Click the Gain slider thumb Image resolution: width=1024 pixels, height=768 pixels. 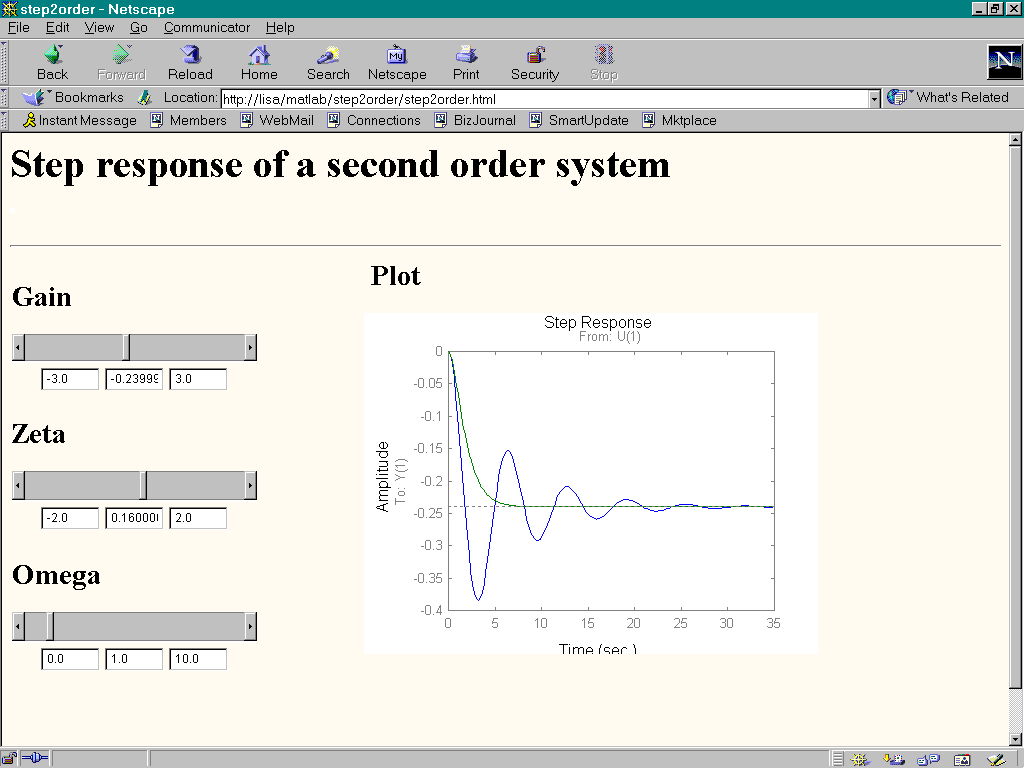tap(126, 347)
